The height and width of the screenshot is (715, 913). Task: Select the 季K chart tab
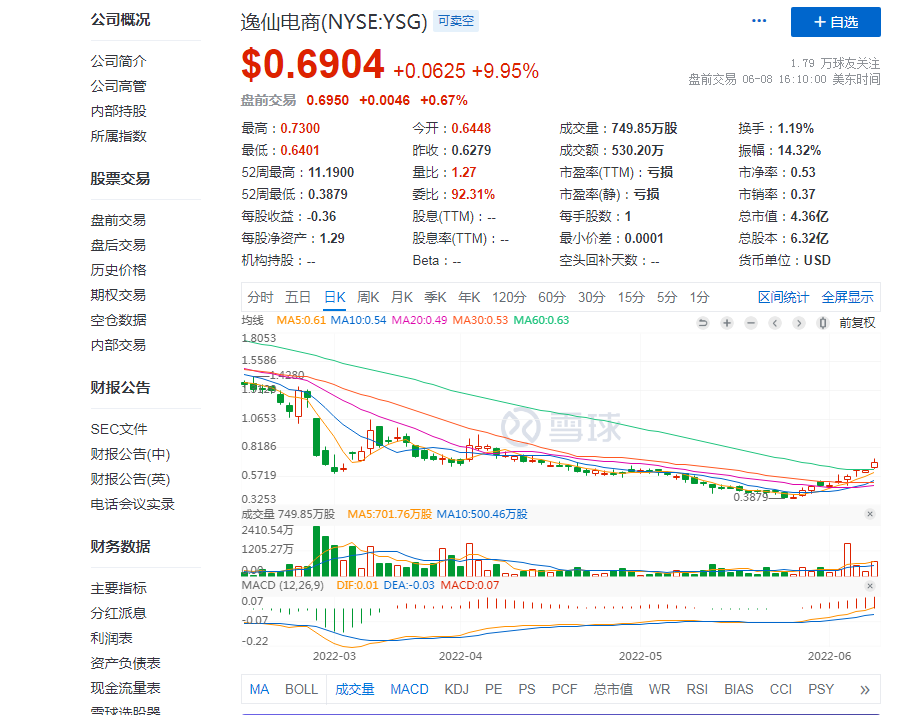pos(435,298)
